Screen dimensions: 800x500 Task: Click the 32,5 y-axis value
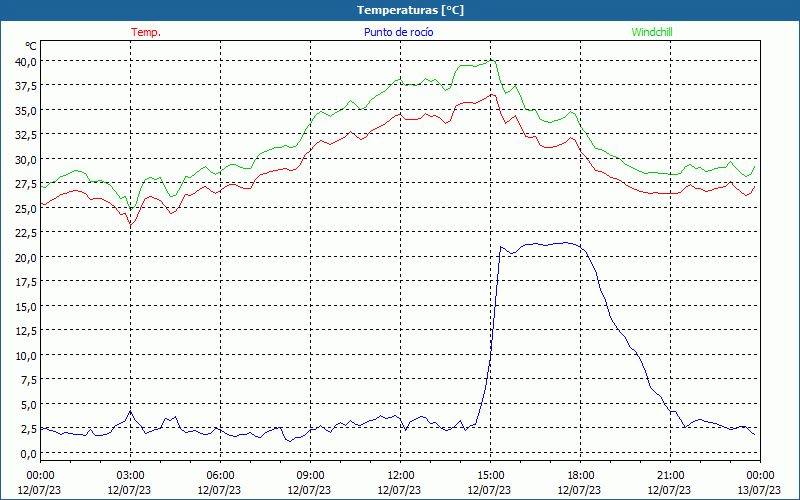(x=27, y=135)
